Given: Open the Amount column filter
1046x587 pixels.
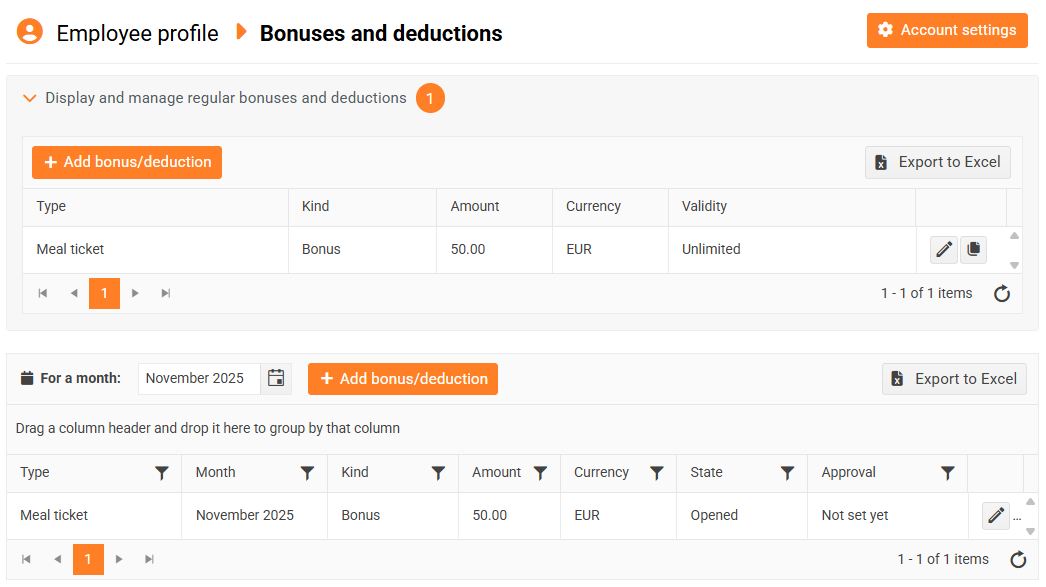Looking at the screenshot, I should pos(540,473).
